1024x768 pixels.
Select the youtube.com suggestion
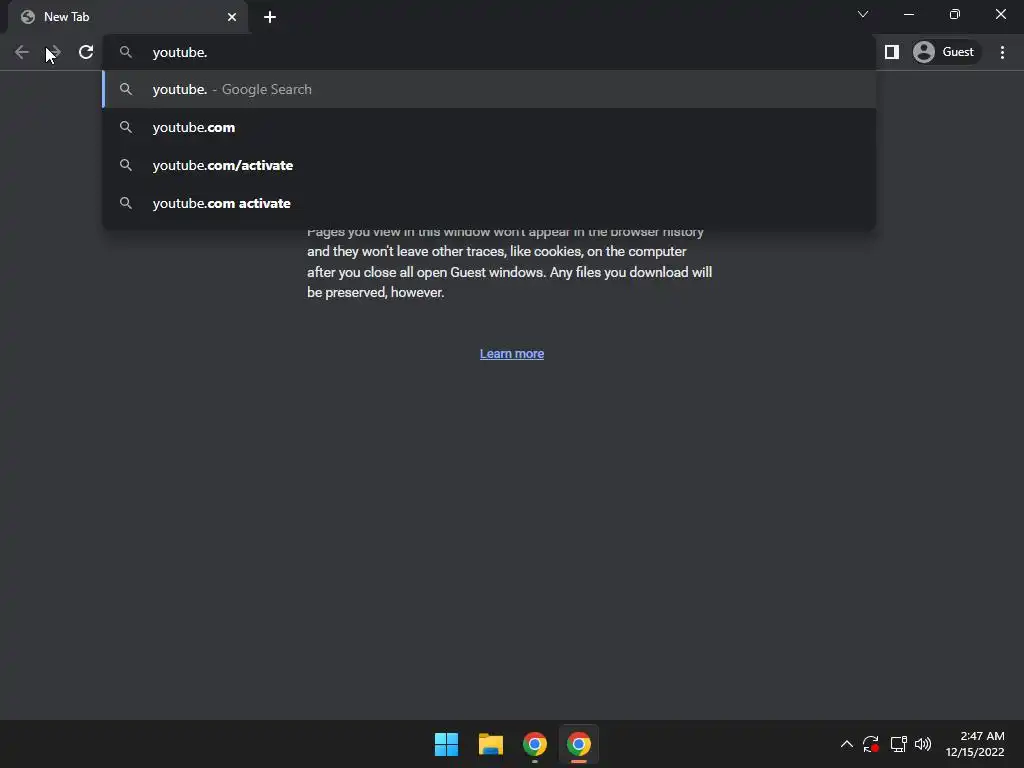pyautogui.click(x=488, y=127)
